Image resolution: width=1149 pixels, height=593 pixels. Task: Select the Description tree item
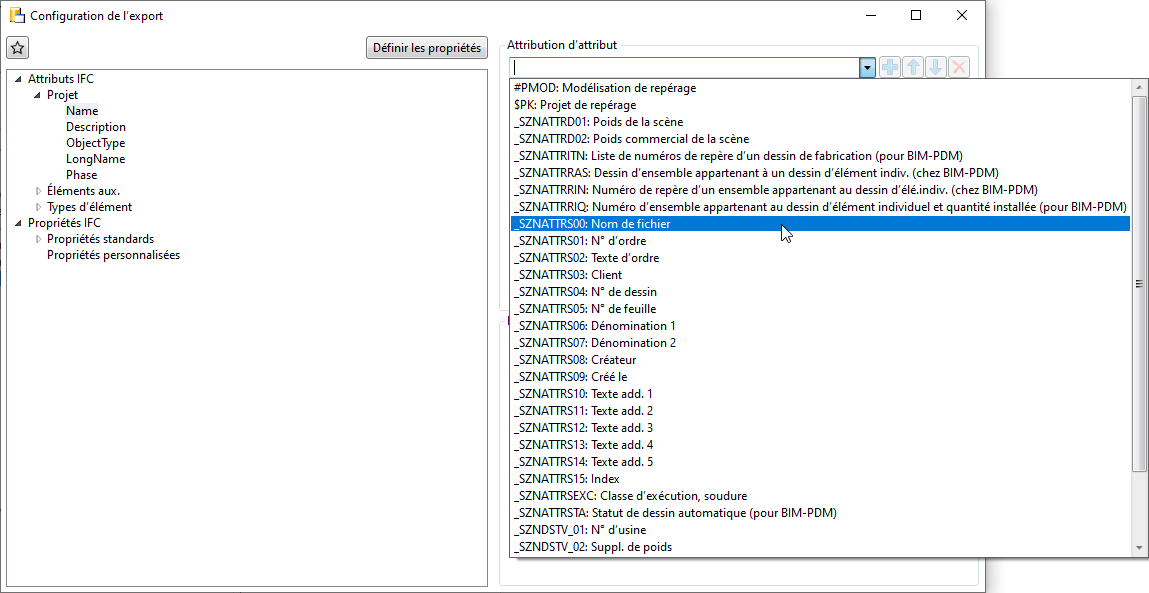tap(96, 127)
